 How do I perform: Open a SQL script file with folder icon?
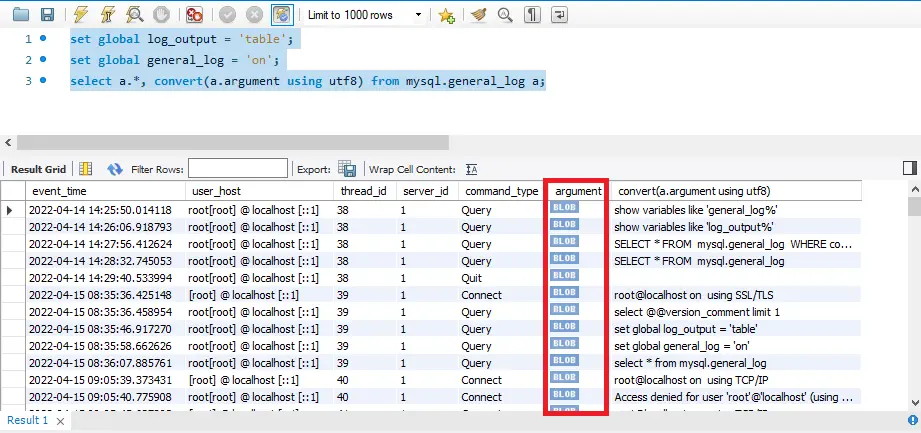[21, 15]
